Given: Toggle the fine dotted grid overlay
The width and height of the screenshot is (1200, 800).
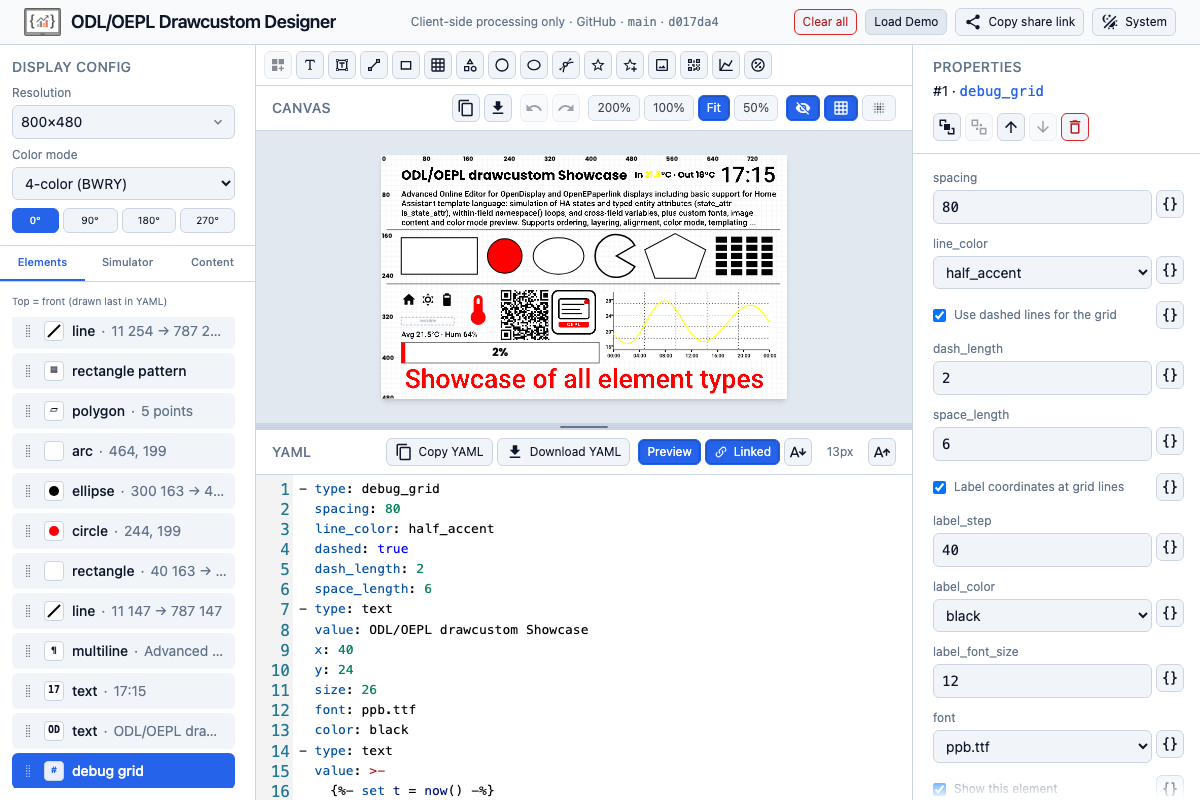Looking at the screenshot, I should (879, 108).
